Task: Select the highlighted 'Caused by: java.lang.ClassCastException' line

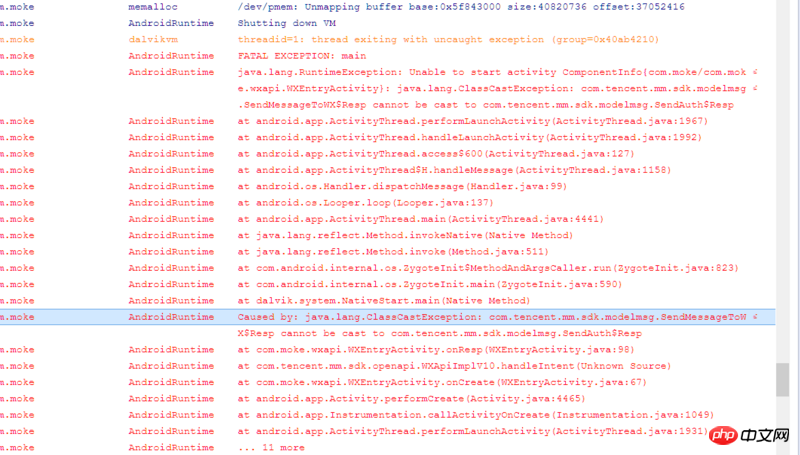Action: [388, 317]
